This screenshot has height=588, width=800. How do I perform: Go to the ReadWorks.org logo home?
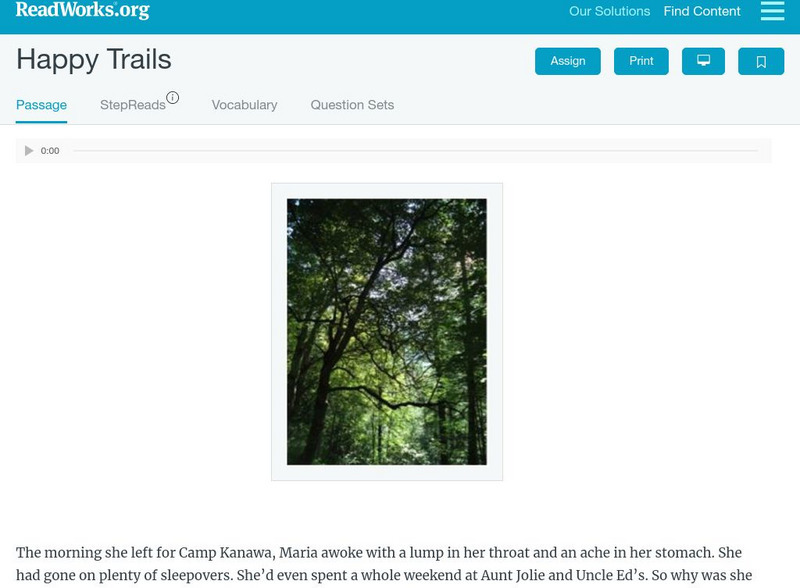click(x=83, y=10)
